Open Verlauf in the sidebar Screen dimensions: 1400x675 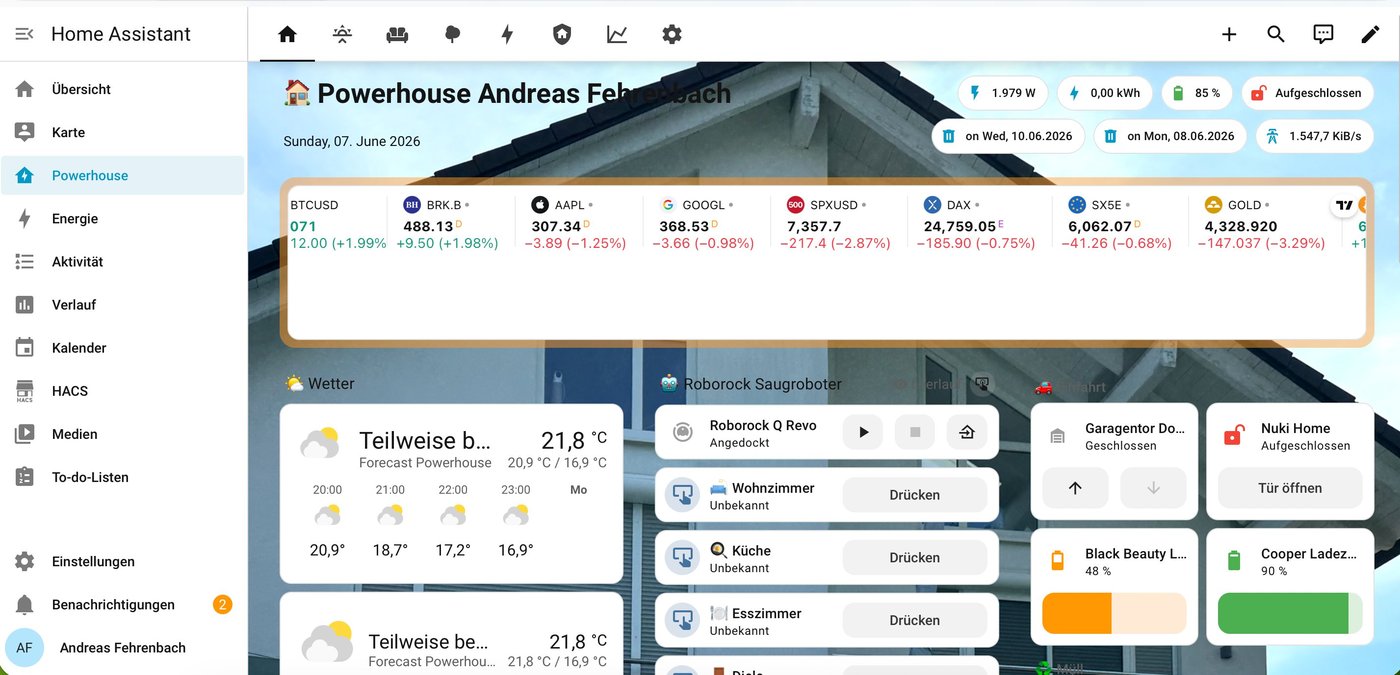(122, 304)
